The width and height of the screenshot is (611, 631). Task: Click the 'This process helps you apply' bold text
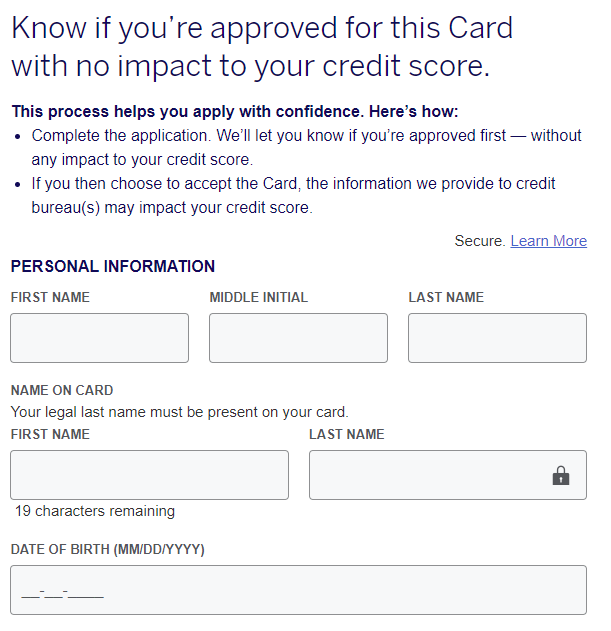click(234, 112)
